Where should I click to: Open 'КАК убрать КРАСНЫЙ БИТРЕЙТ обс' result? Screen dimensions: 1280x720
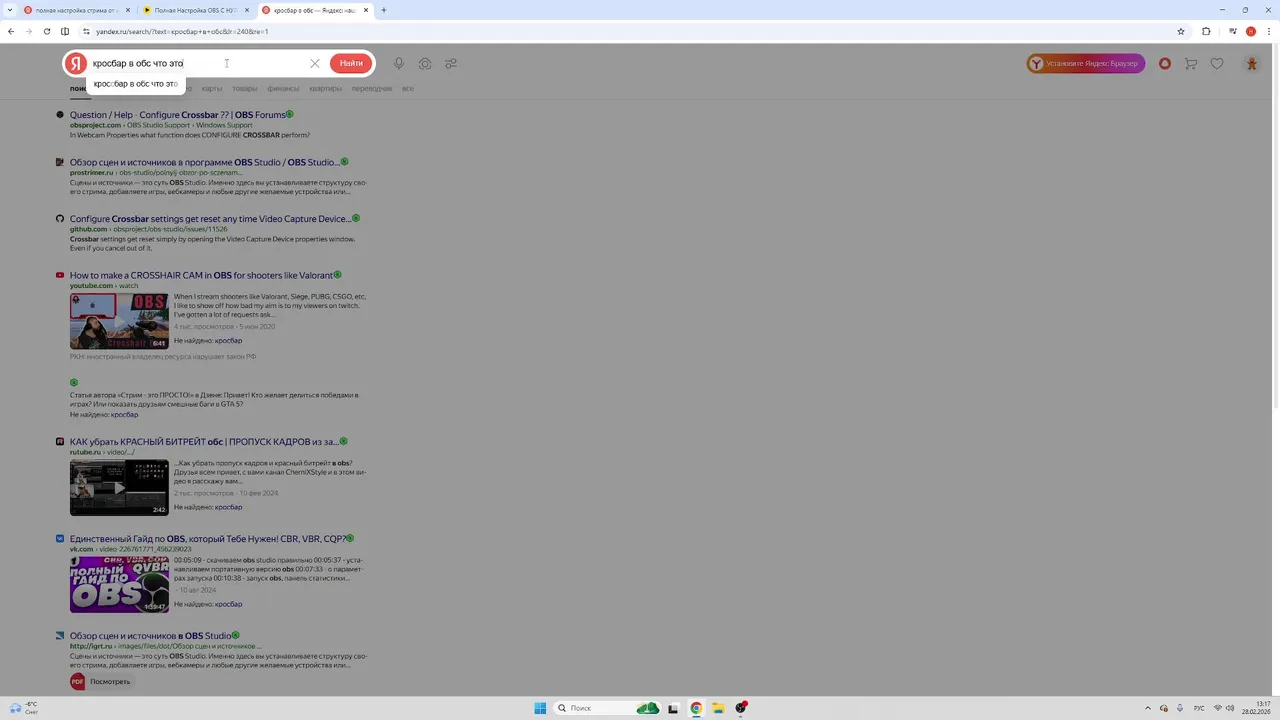coord(204,442)
